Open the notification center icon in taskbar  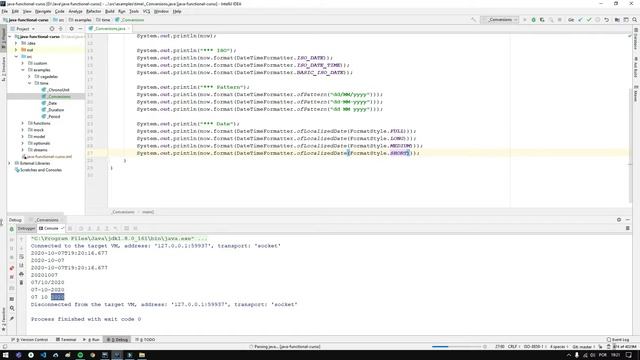[x=629, y=355]
